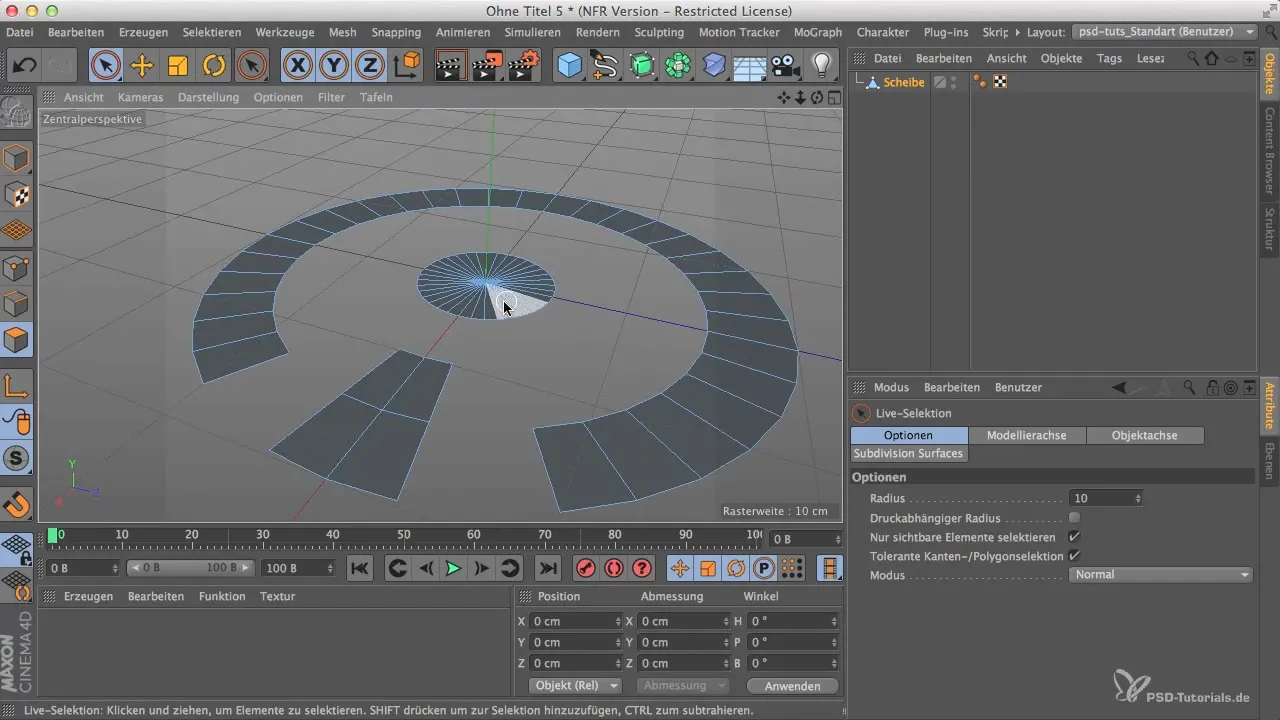Open the Sculpting menu
This screenshot has height=720, width=1280.
click(x=659, y=32)
